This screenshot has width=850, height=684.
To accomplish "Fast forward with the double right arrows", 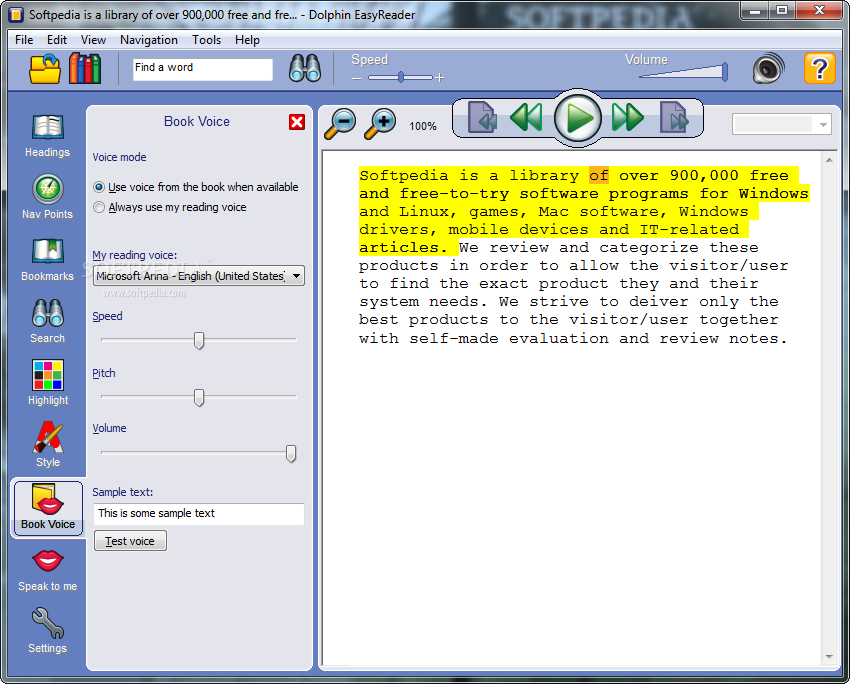I will 628,117.
